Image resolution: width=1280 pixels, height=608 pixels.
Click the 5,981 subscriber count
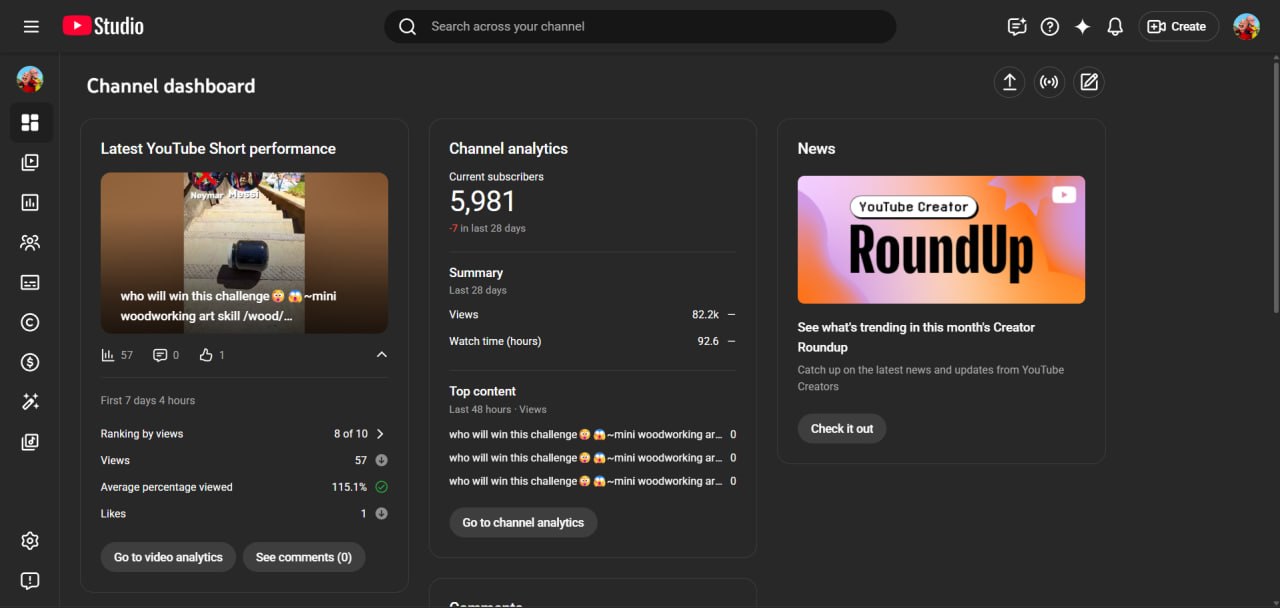click(482, 202)
